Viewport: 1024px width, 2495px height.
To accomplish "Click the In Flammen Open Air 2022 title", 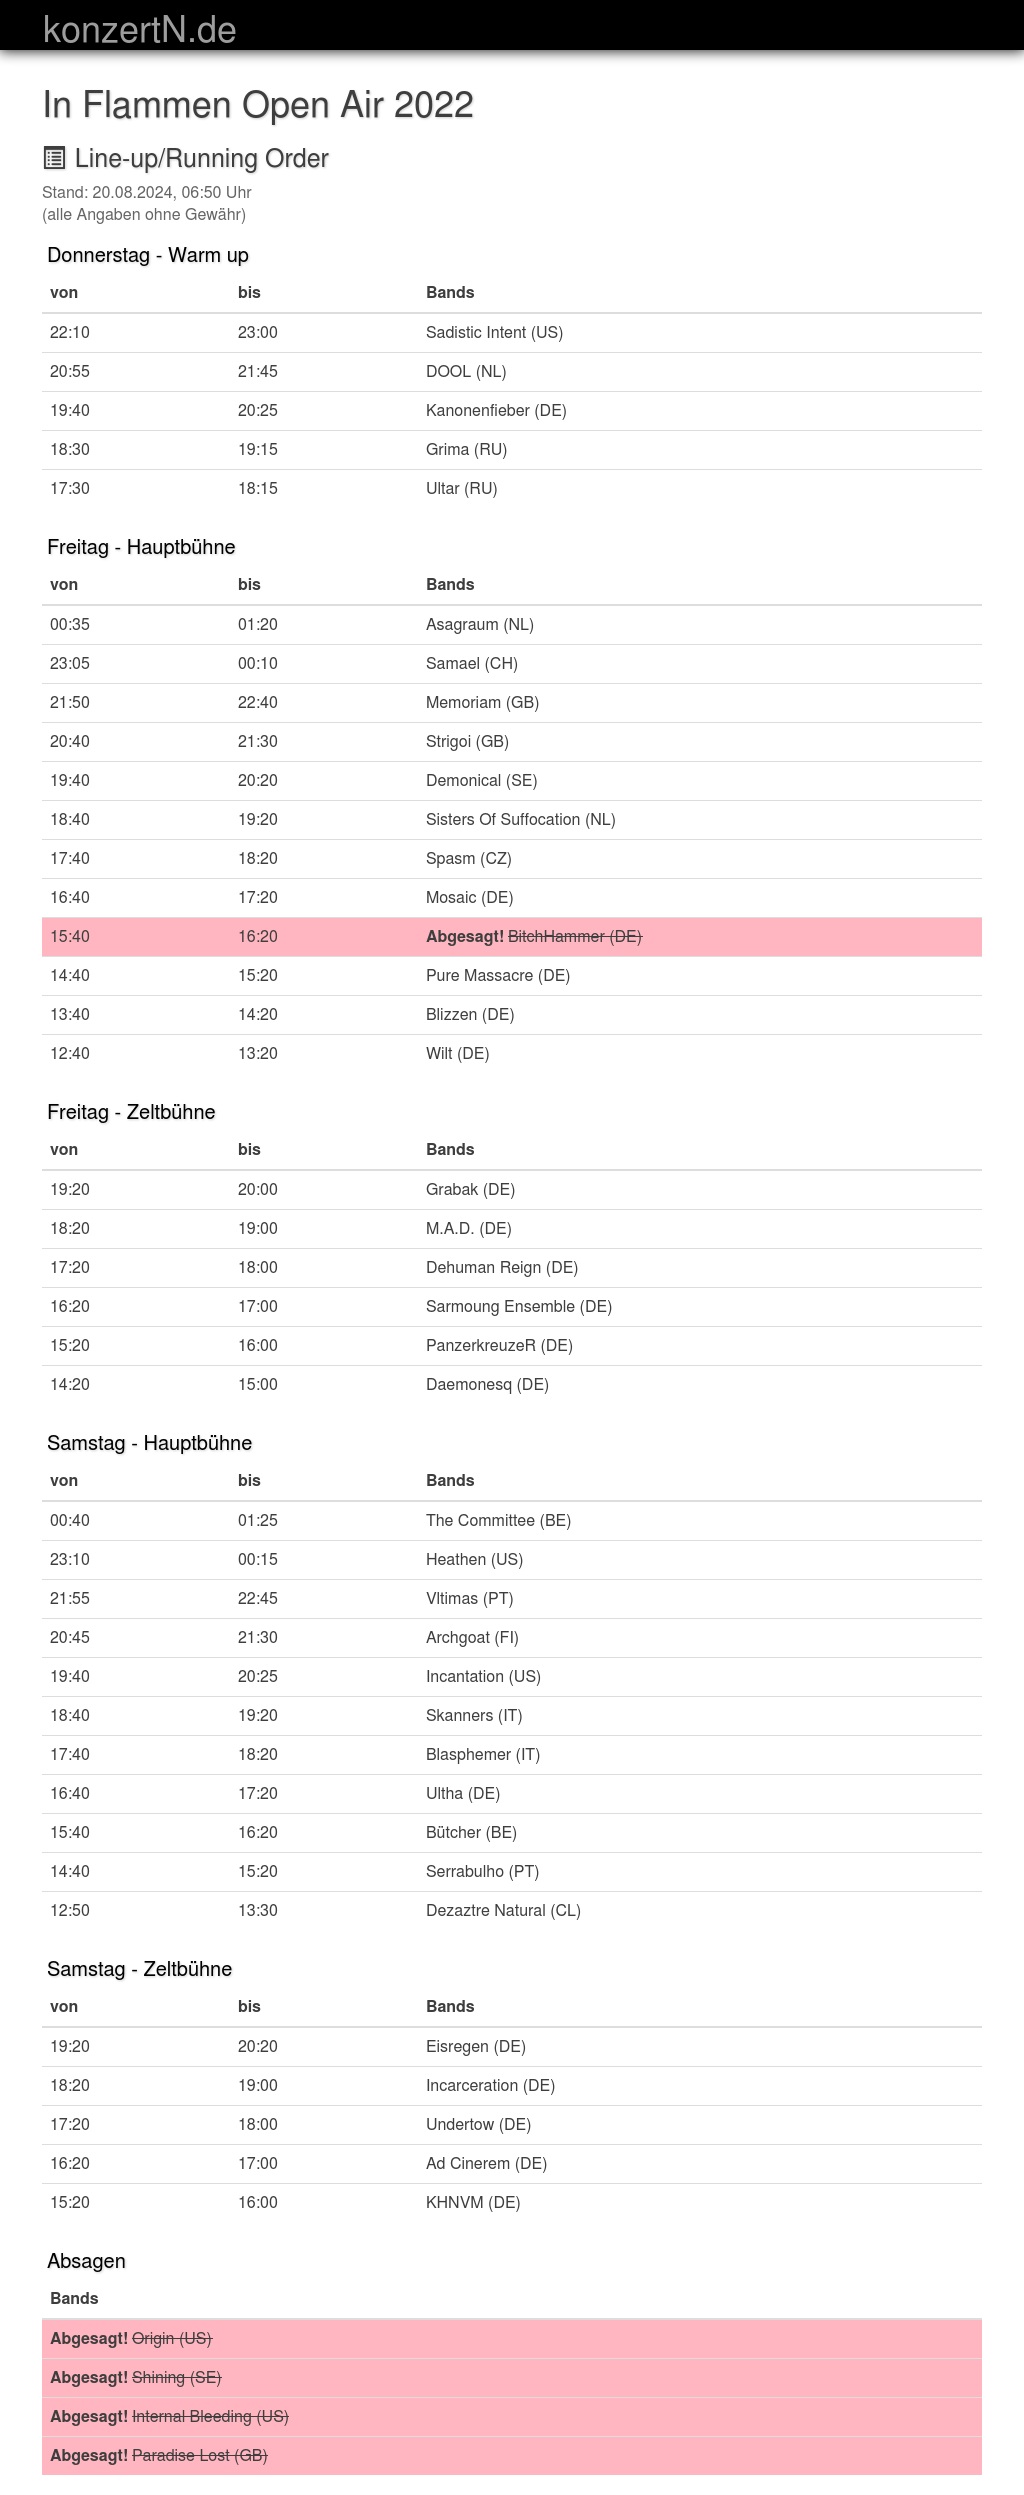I will [x=258, y=105].
